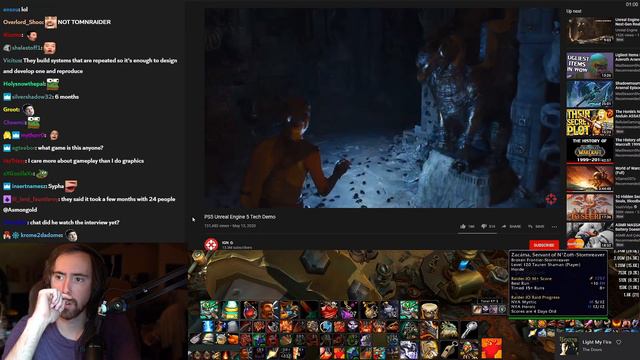Click the red potion flask icon in top bar
640x360 pixels.
pyautogui.click(x=250, y=310)
